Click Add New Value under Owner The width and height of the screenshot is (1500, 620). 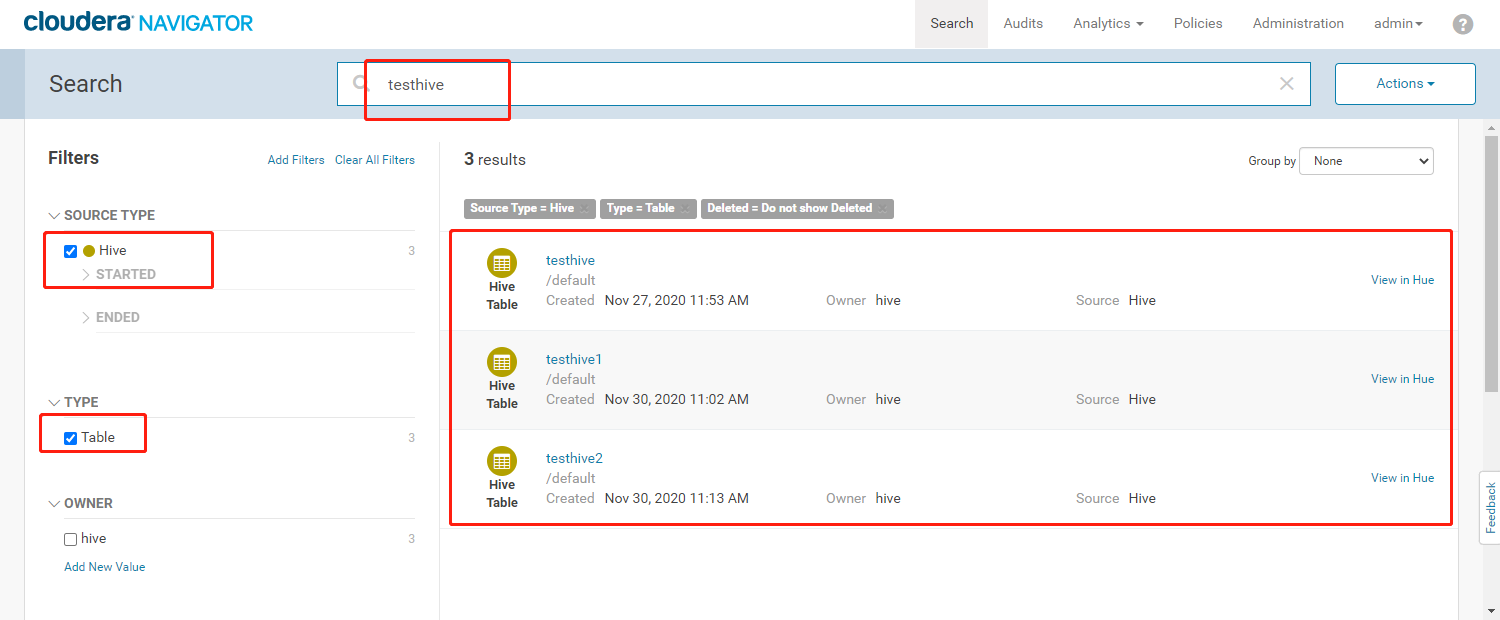pos(105,567)
